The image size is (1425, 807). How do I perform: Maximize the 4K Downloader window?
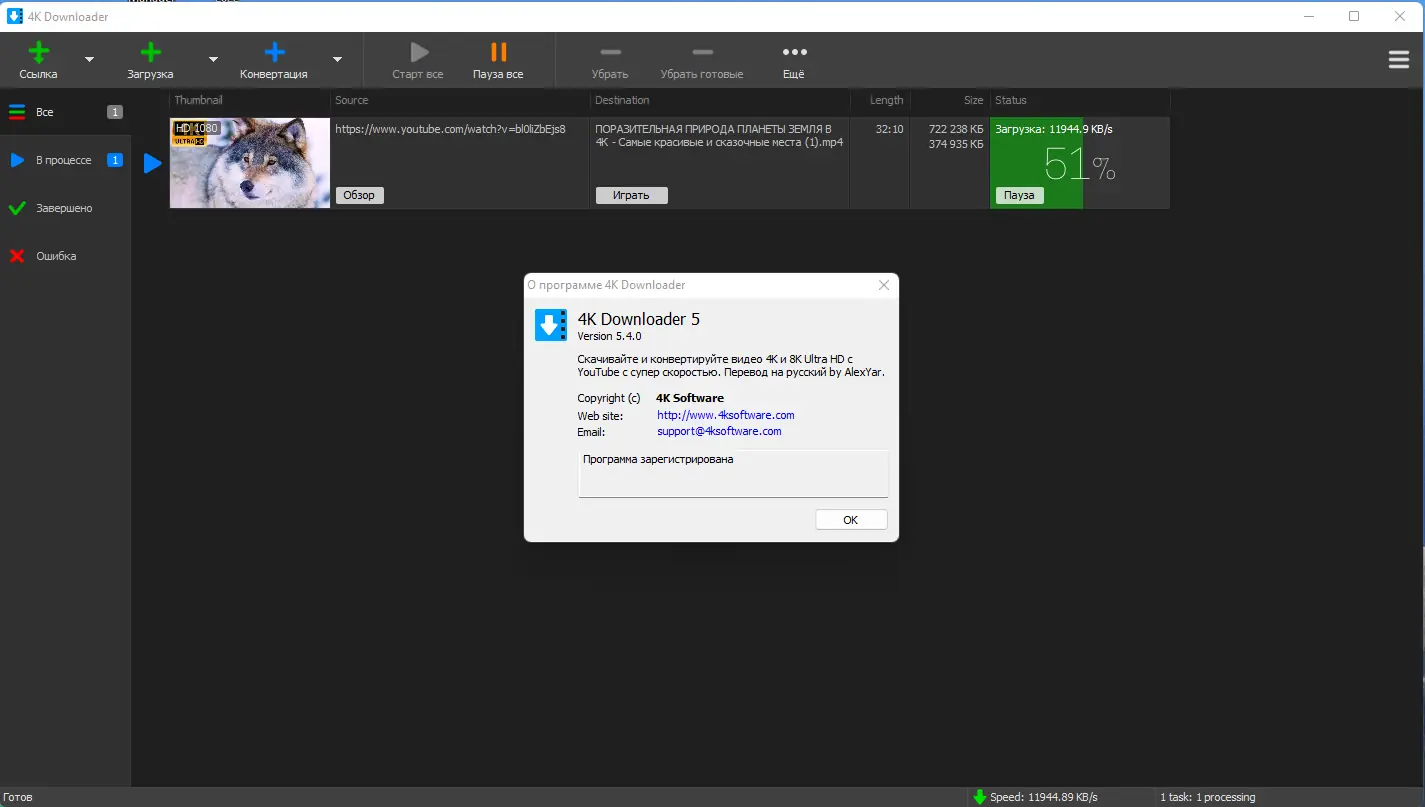click(1354, 16)
